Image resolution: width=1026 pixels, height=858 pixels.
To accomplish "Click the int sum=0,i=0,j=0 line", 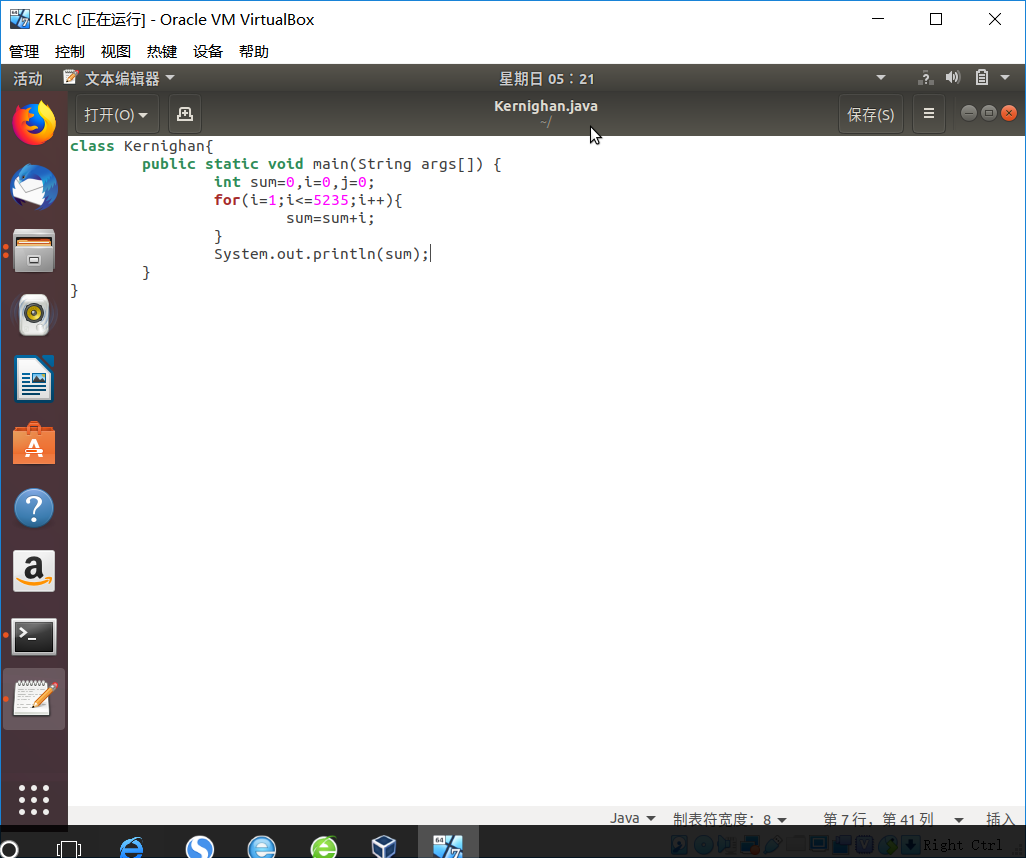I will point(294,183).
